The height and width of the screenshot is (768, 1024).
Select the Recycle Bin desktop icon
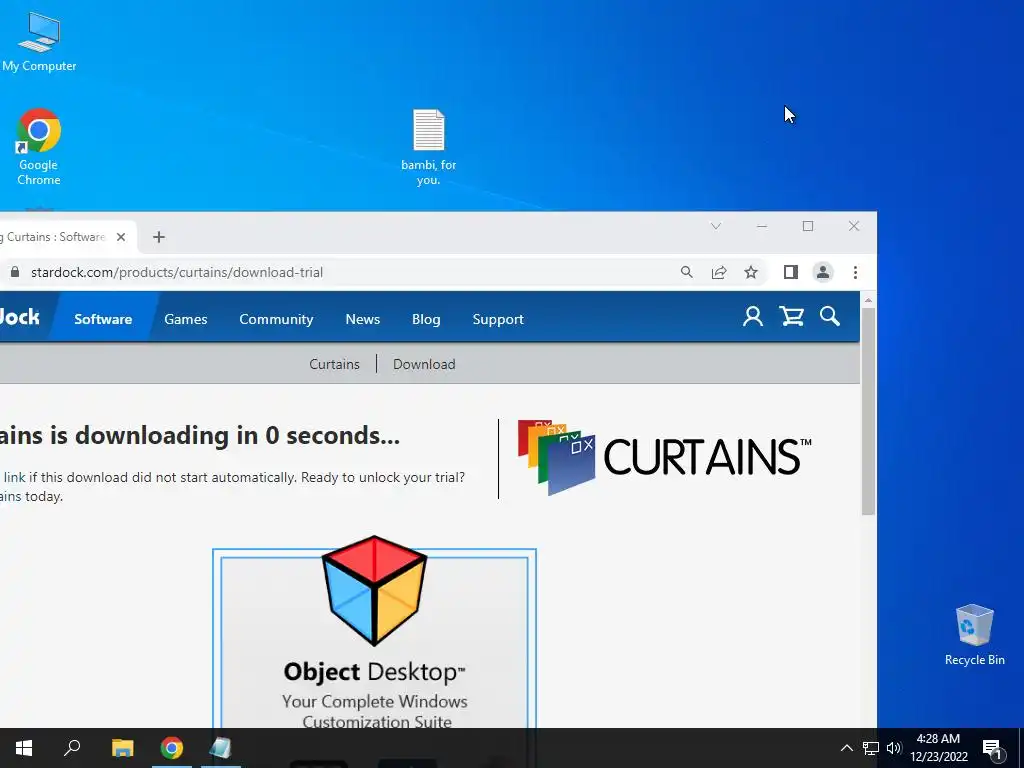[974, 635]
